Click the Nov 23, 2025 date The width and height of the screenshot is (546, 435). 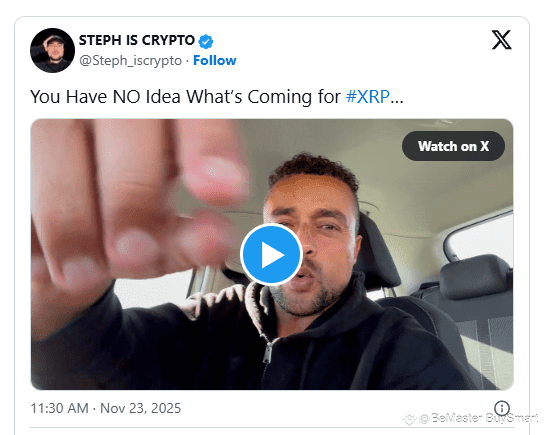click(x=141, y=408)
